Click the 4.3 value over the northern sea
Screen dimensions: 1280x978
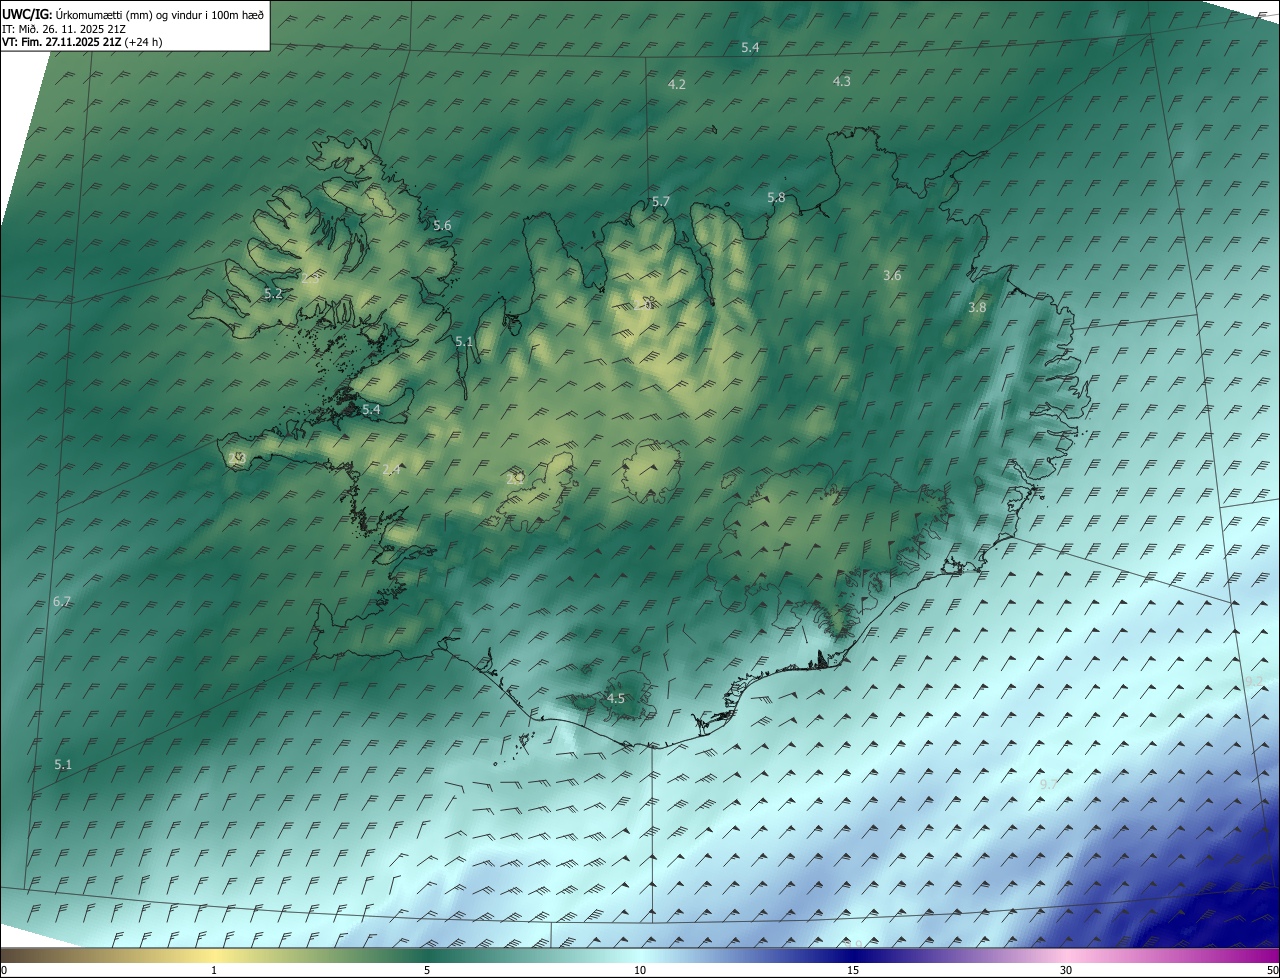[x=842, y=81]
